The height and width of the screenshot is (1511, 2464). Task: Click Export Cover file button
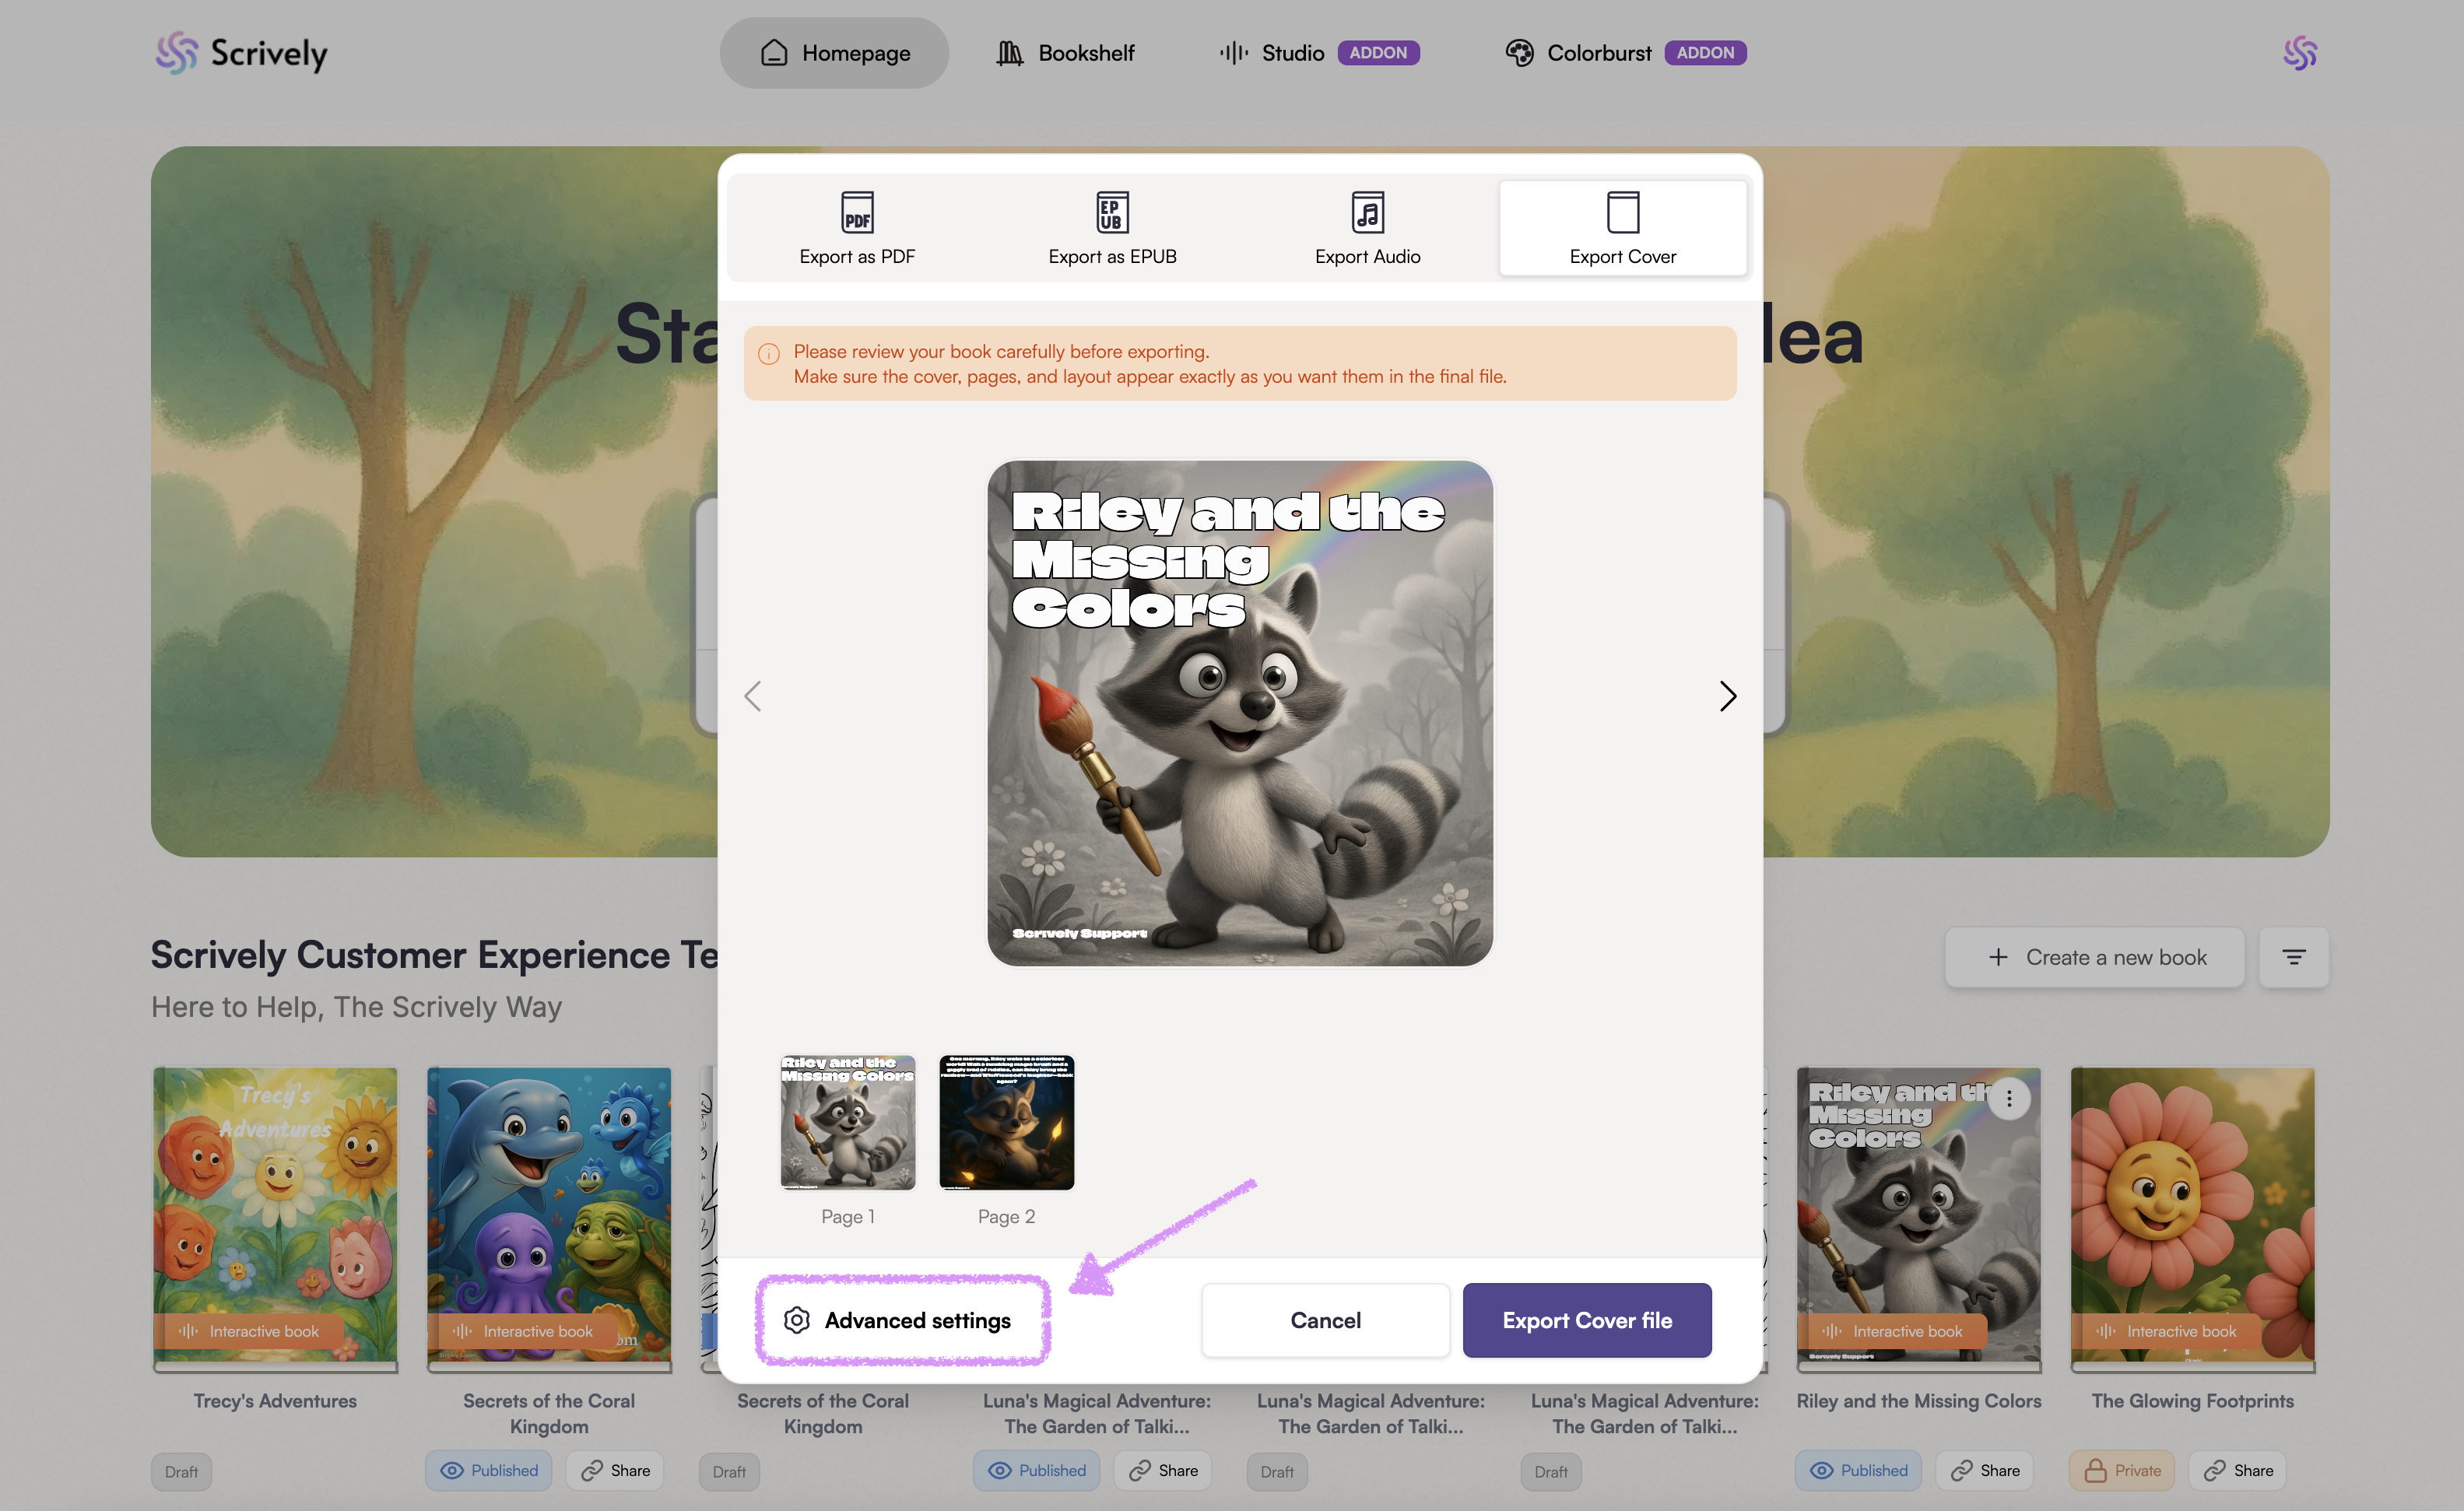(x=1586, y=1320)
